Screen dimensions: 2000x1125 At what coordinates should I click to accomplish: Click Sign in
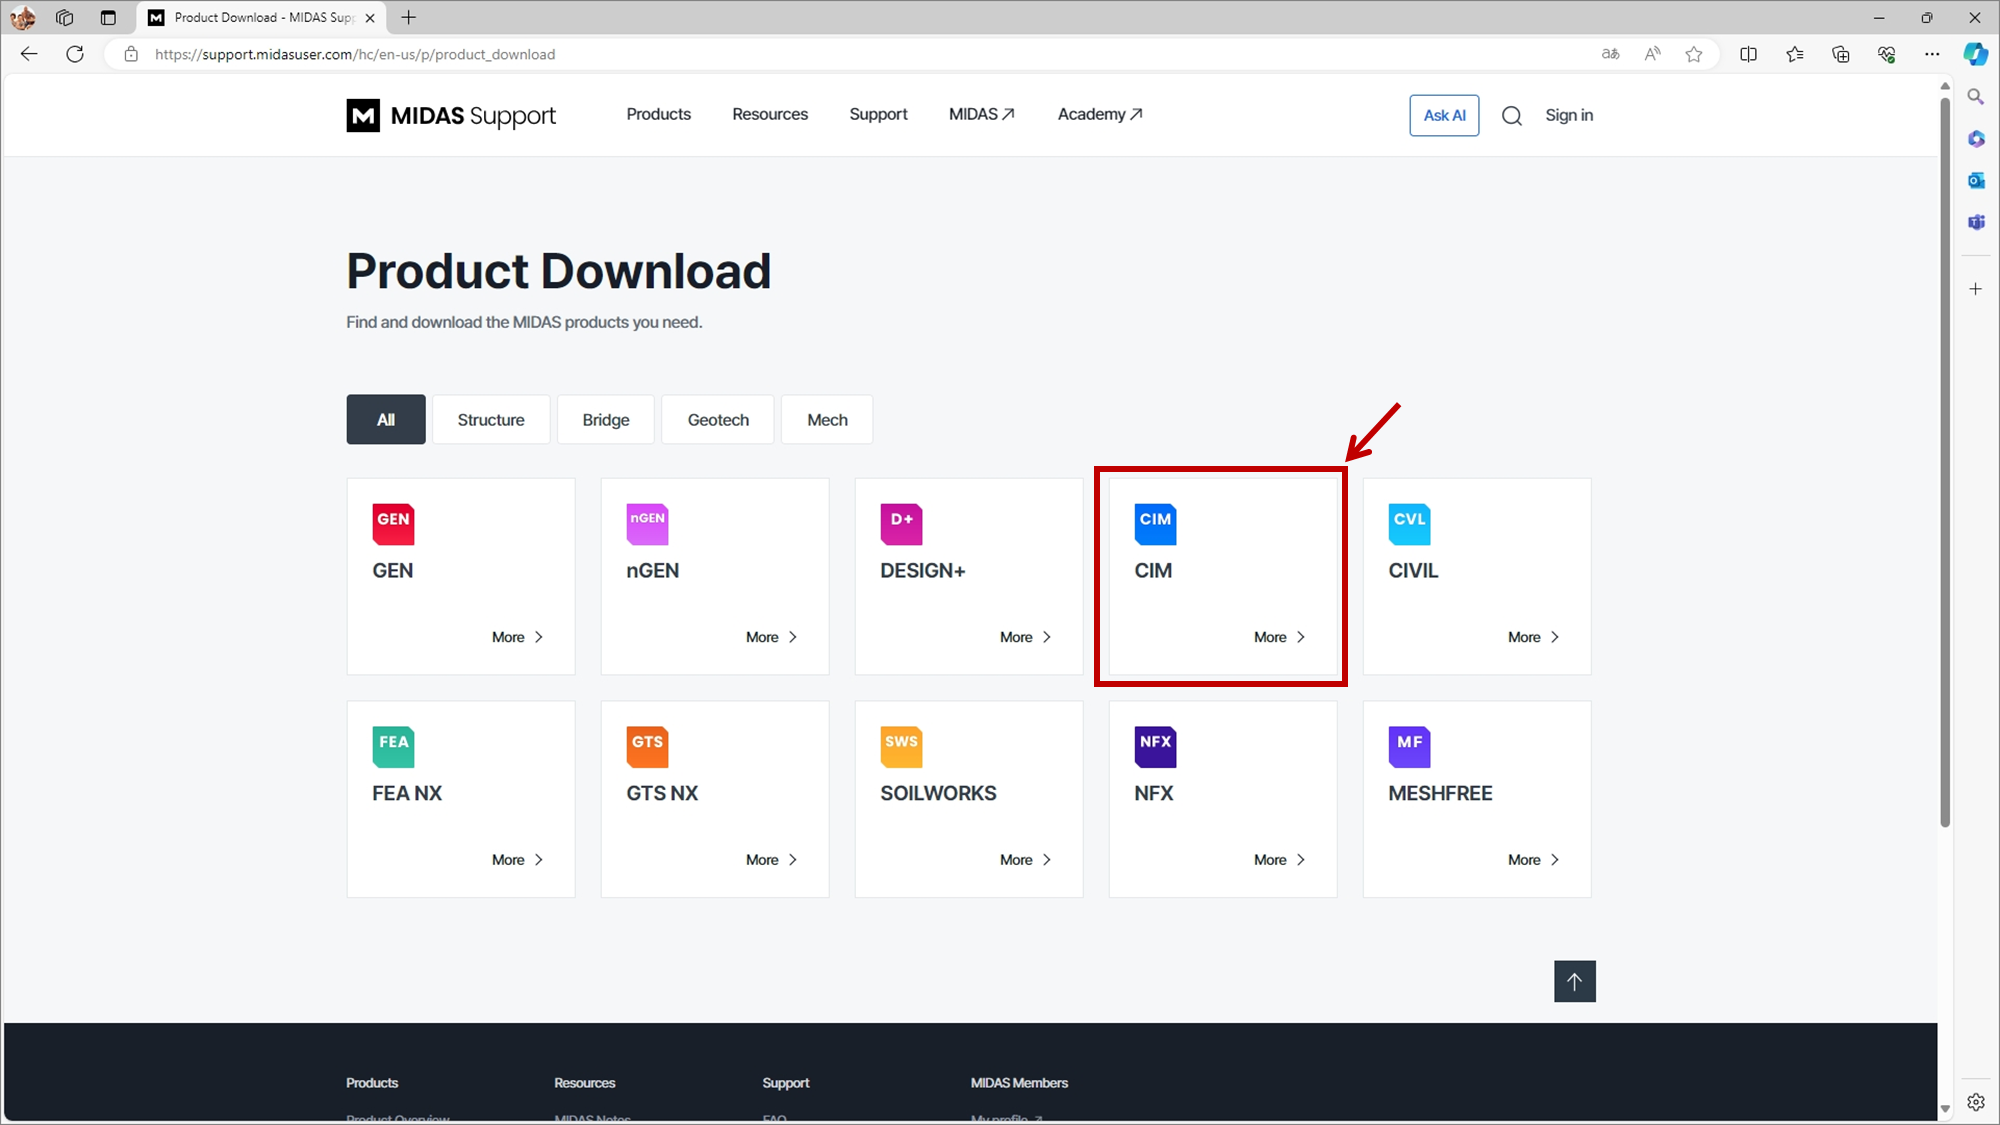point(1569,116)
